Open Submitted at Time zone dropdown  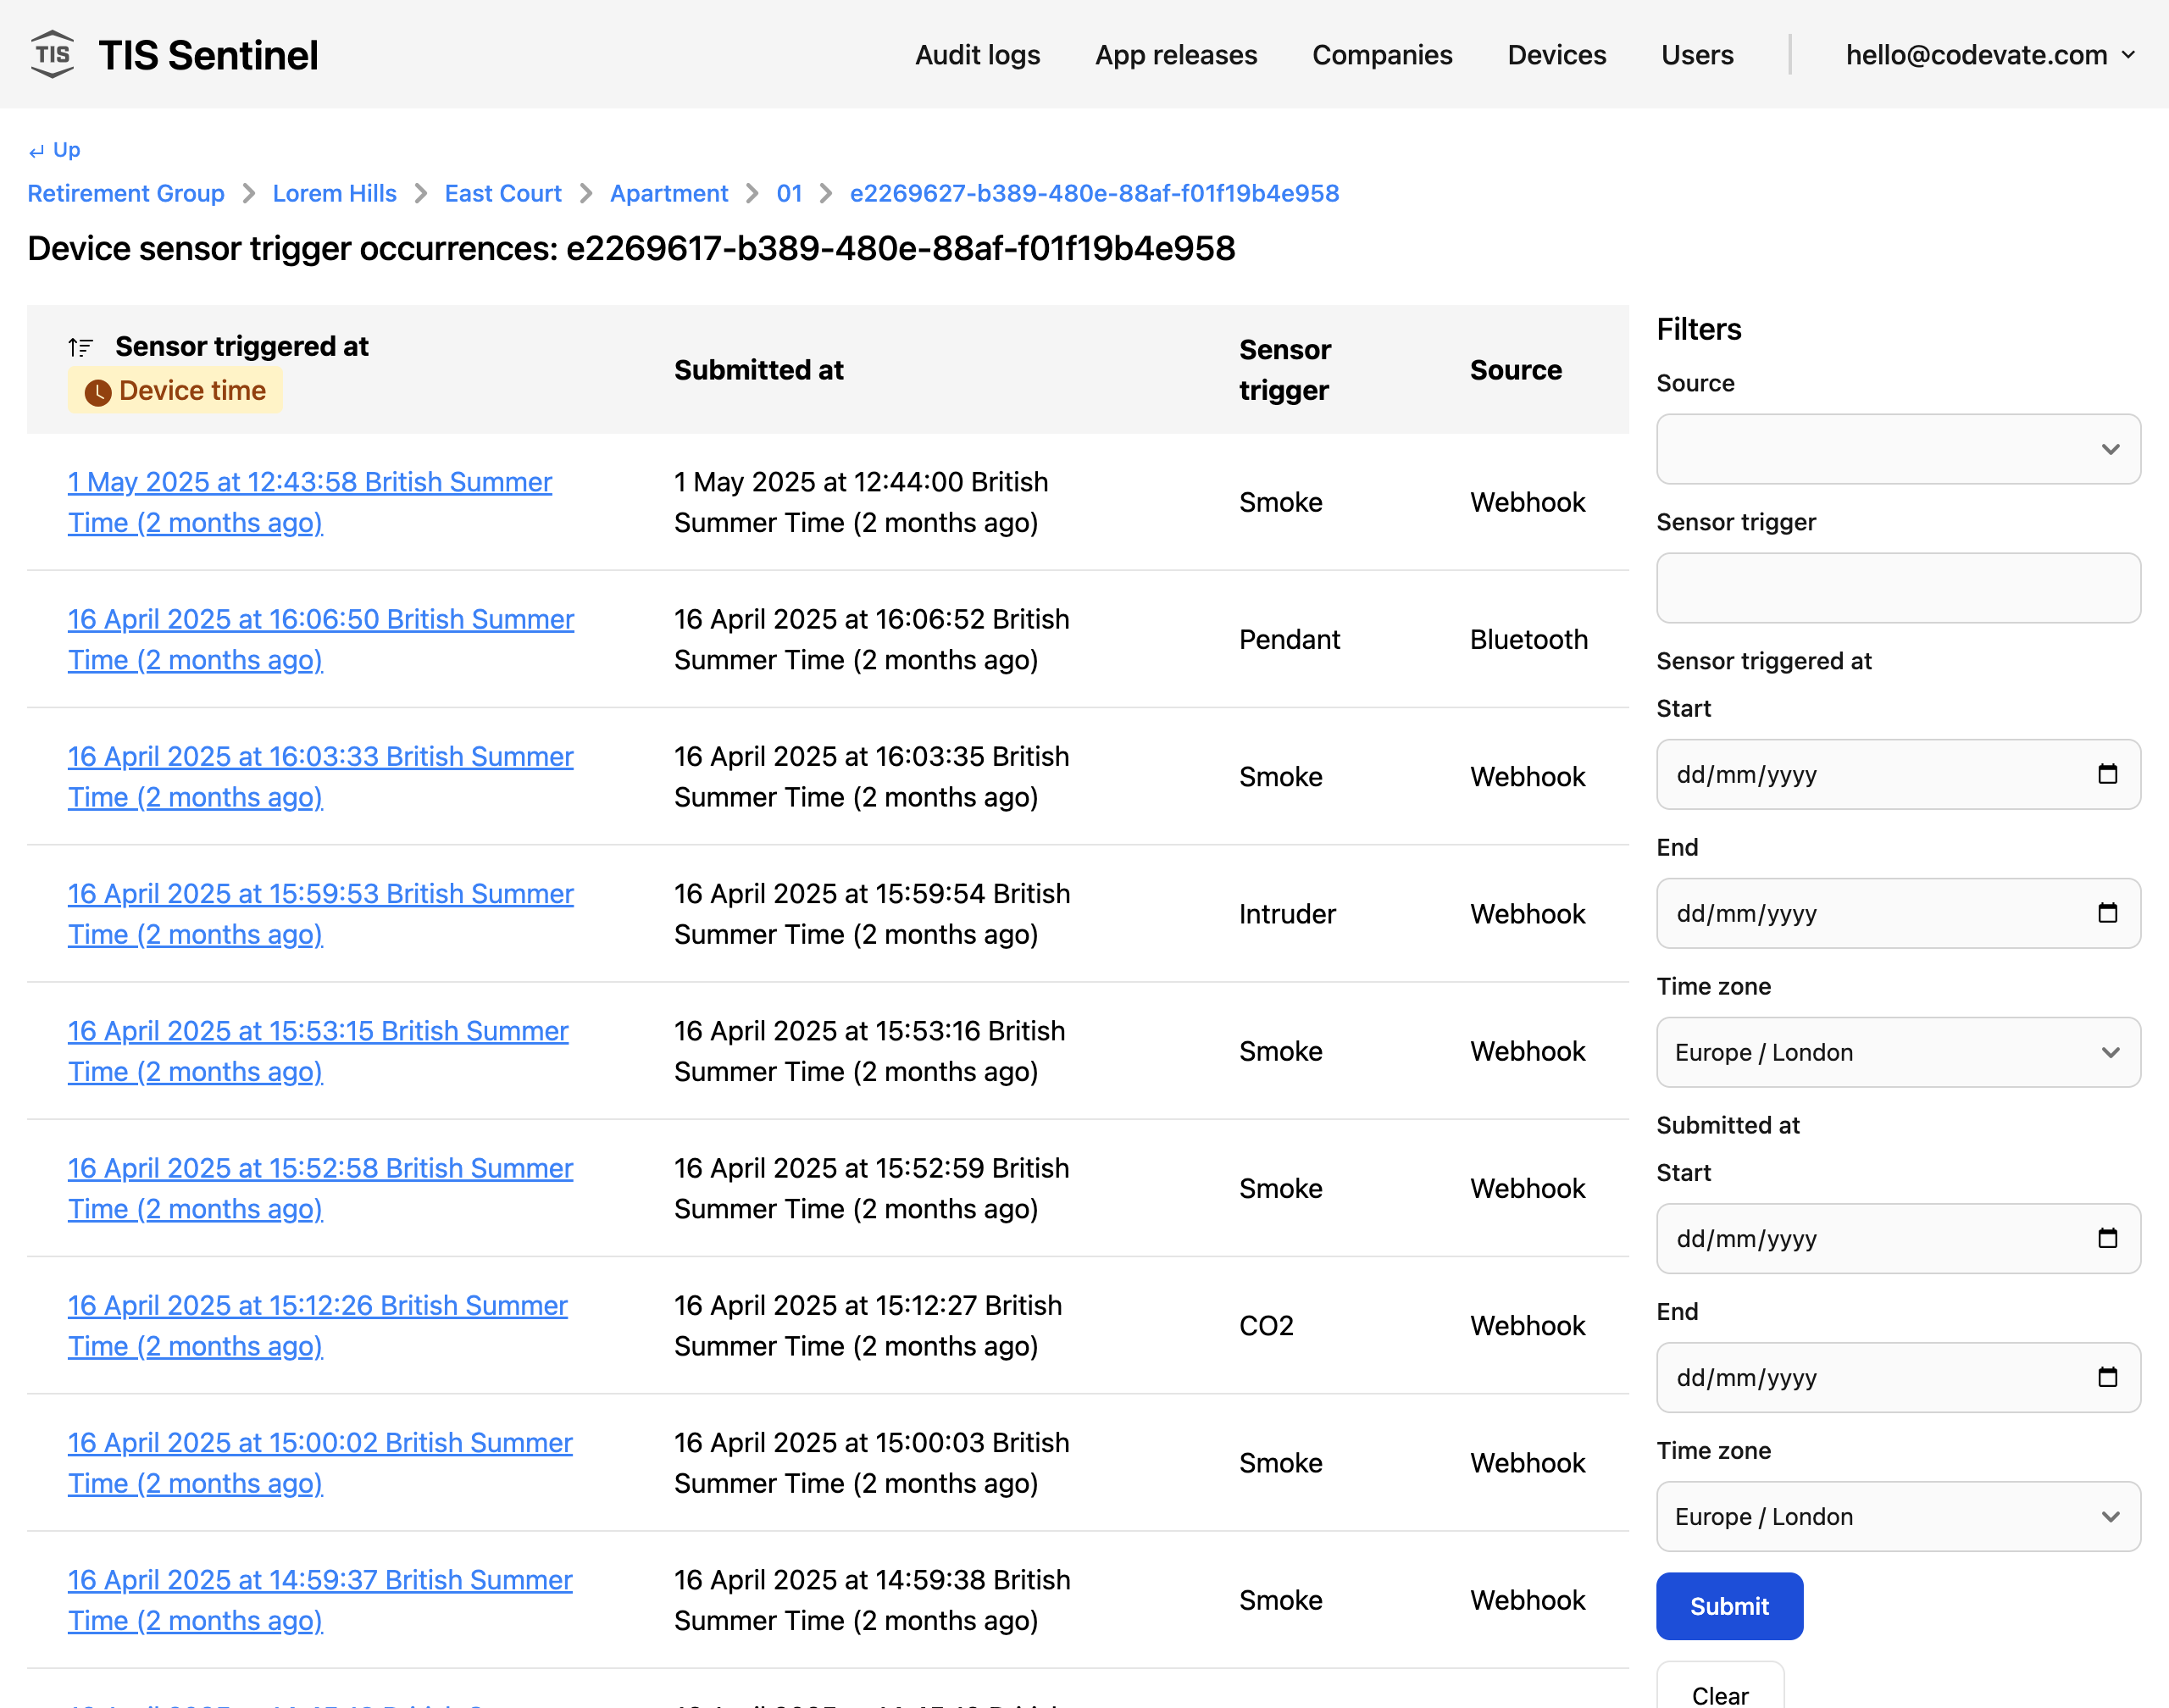(1897, 1516)
